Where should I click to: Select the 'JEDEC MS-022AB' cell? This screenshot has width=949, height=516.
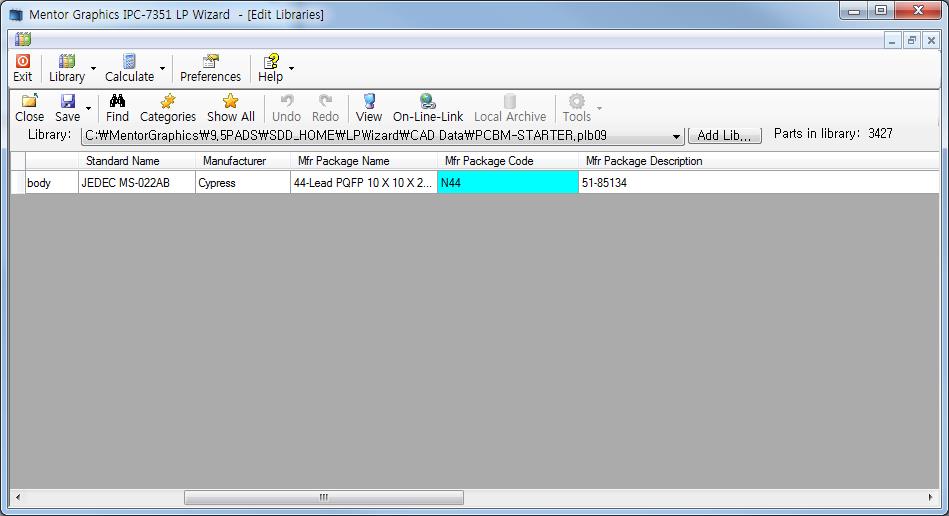pyautogui.click(x=137, y=183)
